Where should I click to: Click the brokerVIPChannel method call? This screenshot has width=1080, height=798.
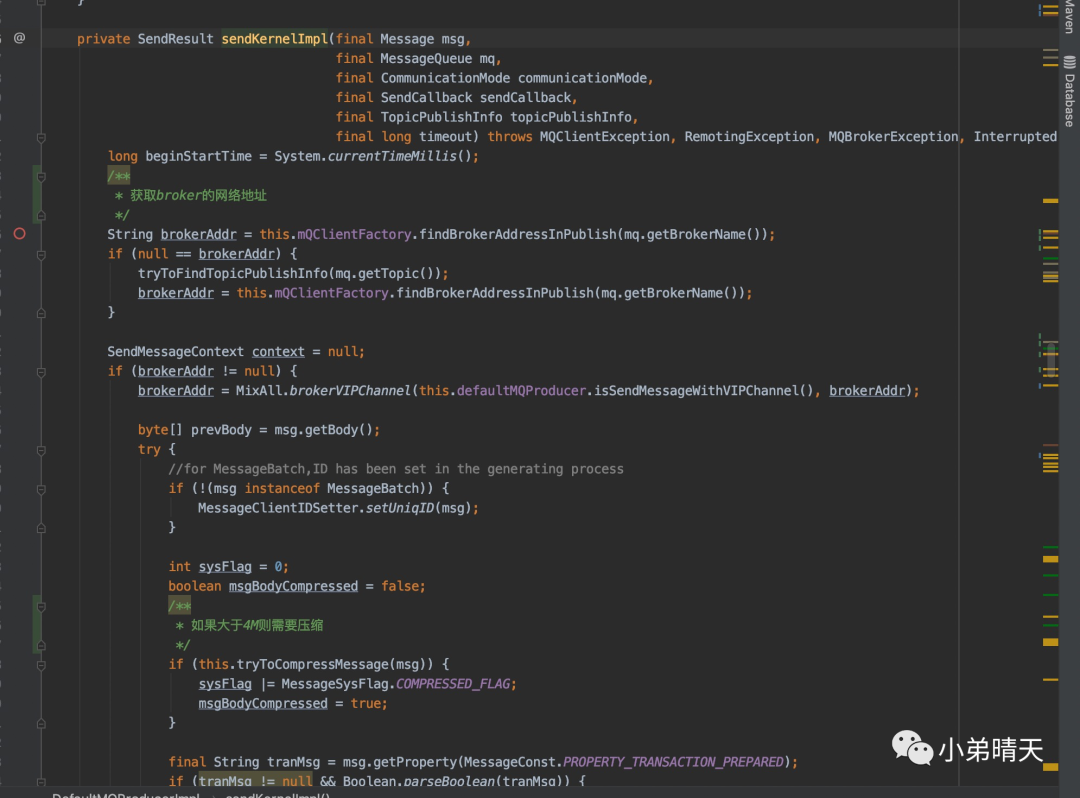click(x=350, y=391)
